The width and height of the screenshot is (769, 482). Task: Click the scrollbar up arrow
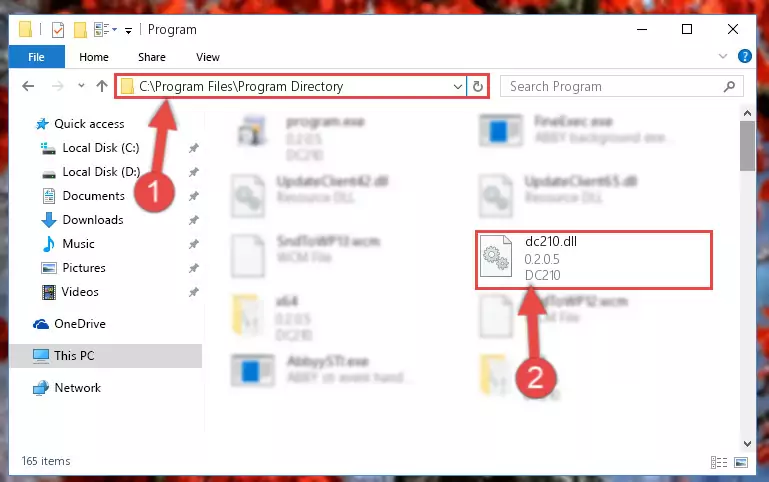pos(747,113)
